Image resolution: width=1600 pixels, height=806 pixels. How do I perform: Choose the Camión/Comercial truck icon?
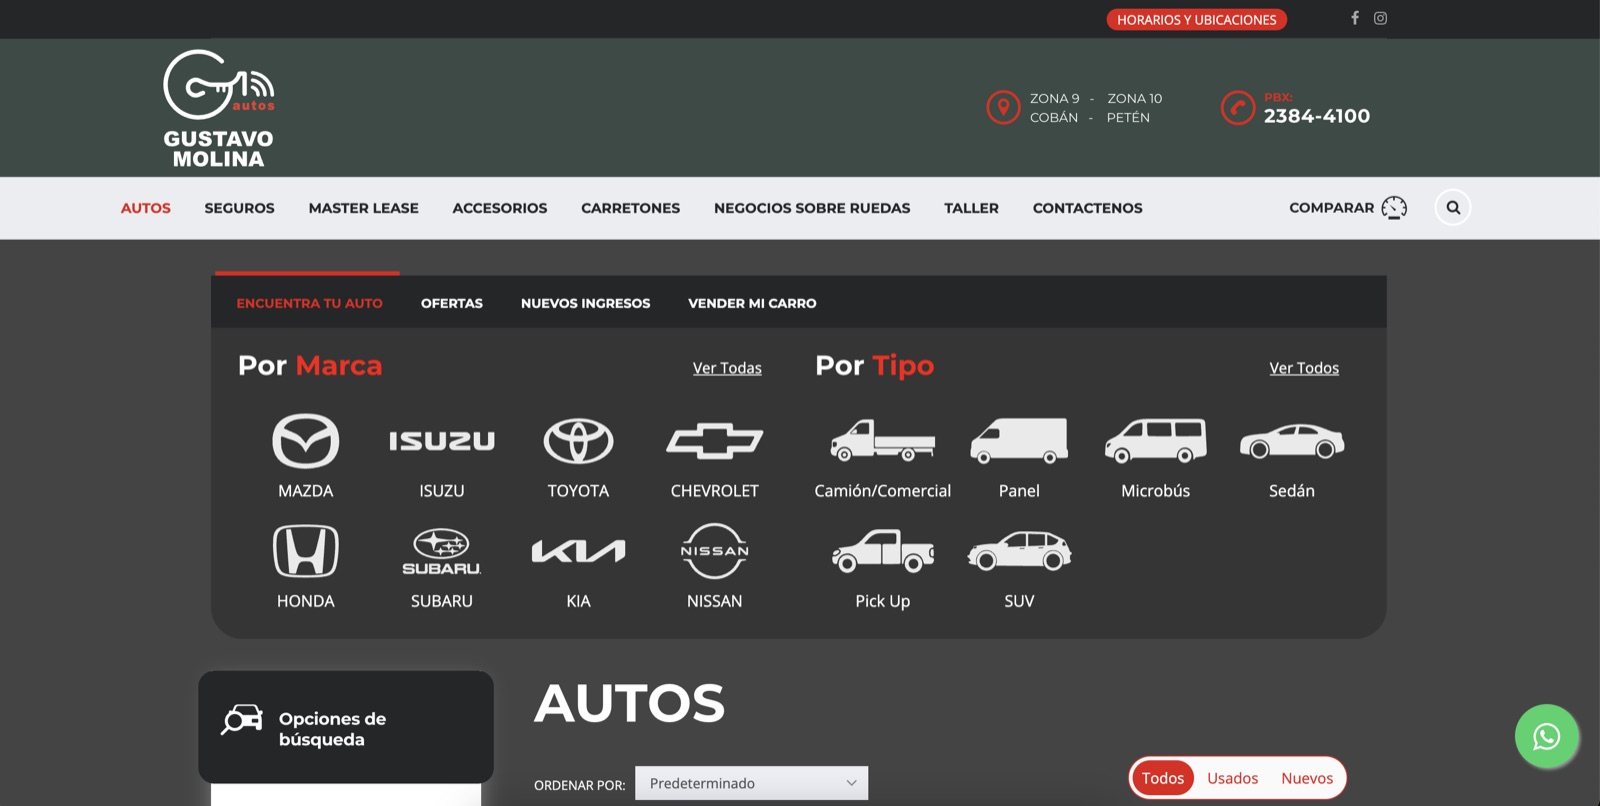pyautogui.click(x=883, y=440)
